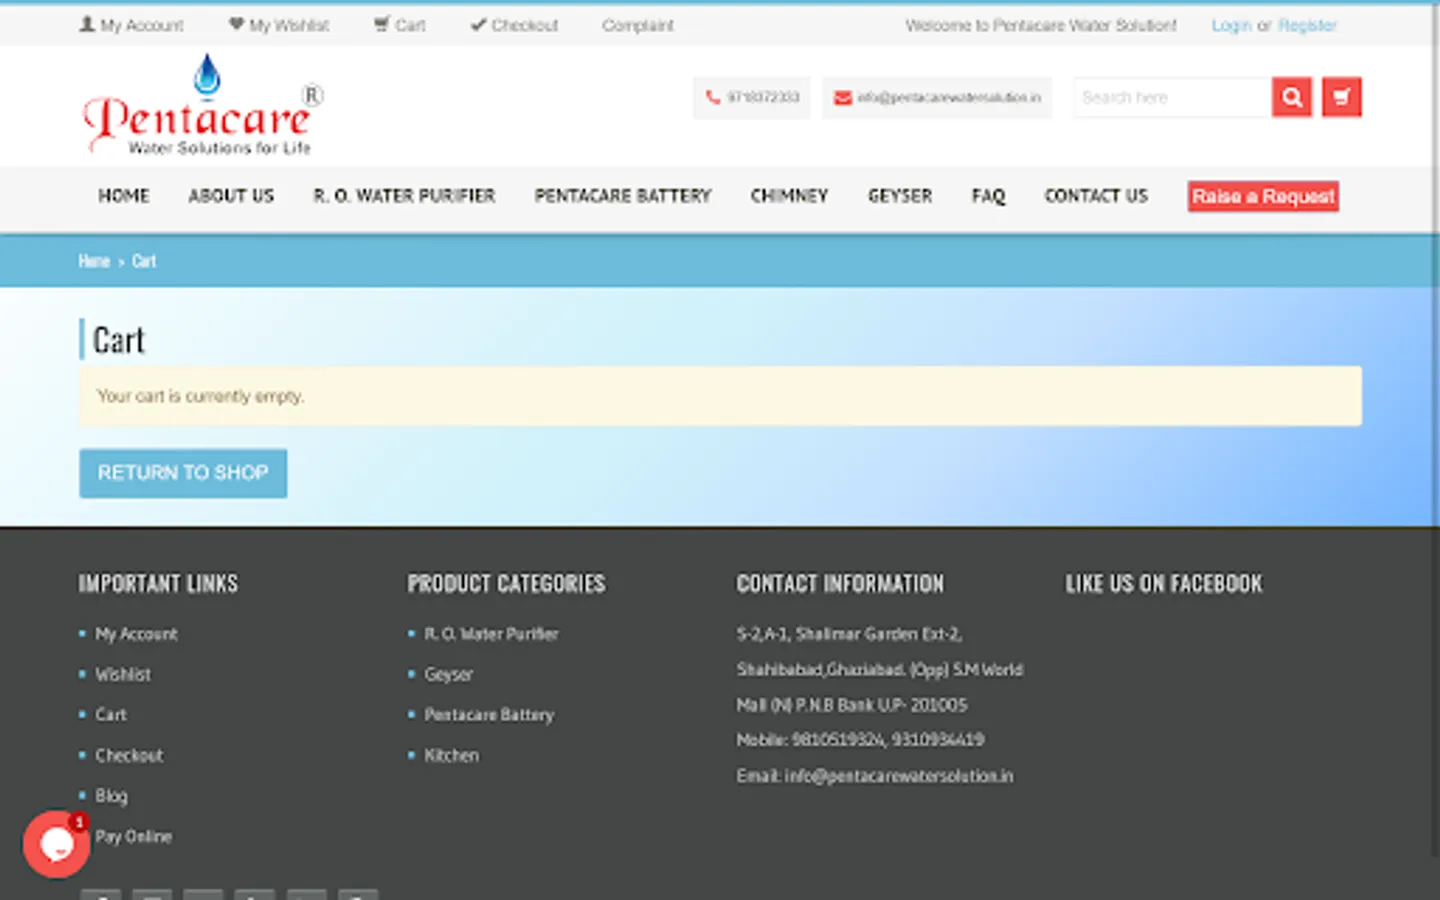This screenshot has width=1440, height=900.
Task: Click the RETURN TO SHOP button
Action: [183, 473]
